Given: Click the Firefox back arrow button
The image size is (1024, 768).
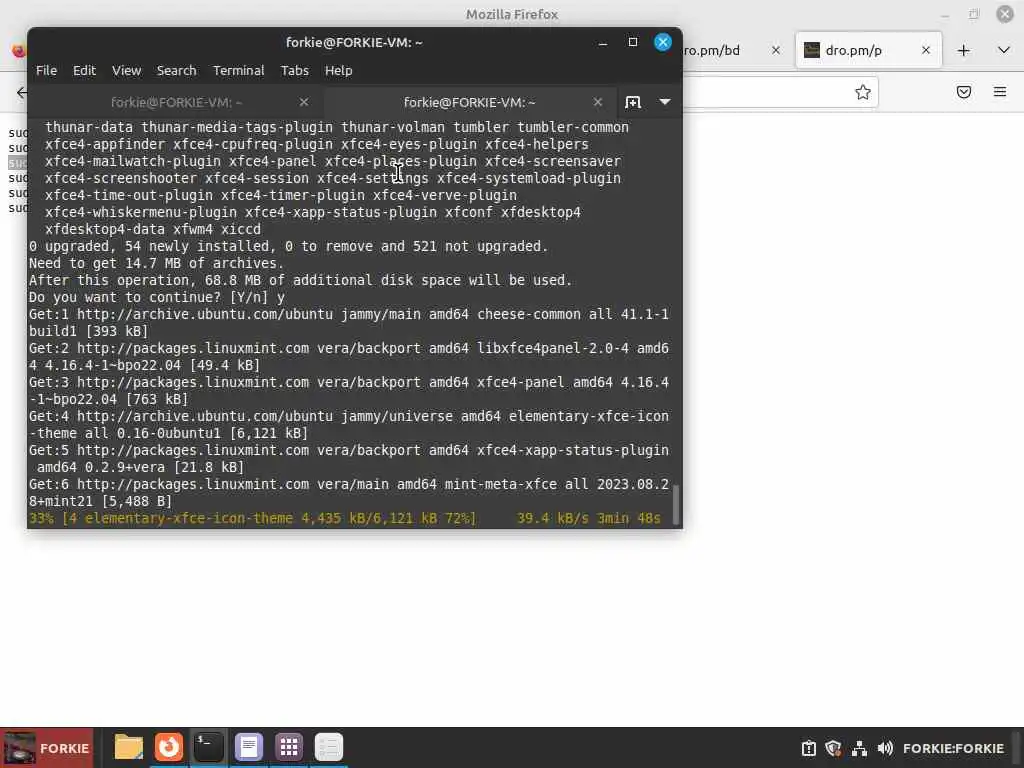Looking at the screenshot, I should pyautogui.click(x=22, y=92).
